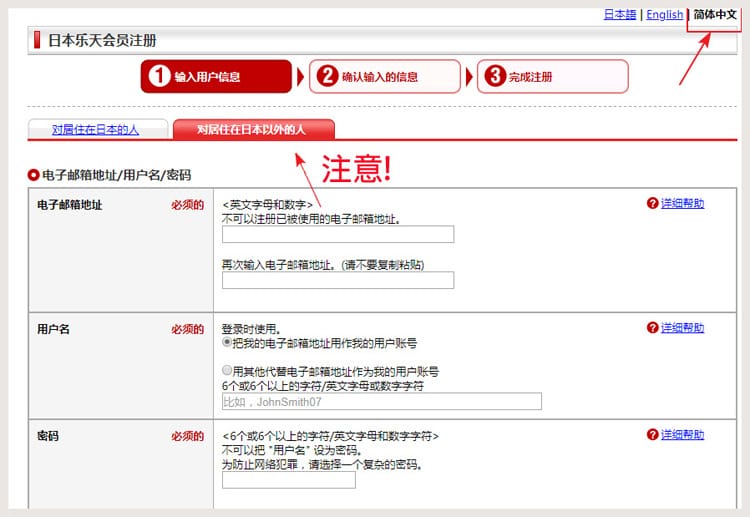This screenshot has height=517, width=750.
Task: Click help question icon in 密码 row
Action: click(652, 435)
